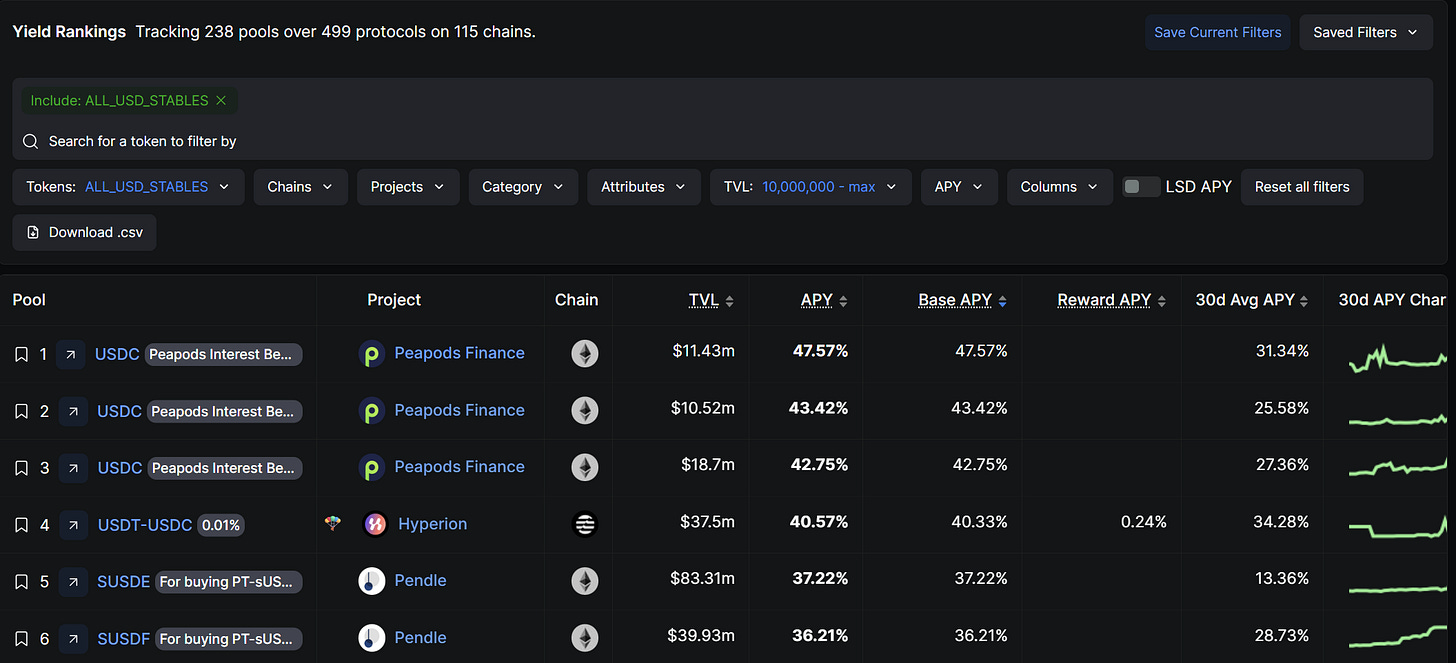The width and height of the screenshot is (1456, 663).
Task: Click Ethereum chain icon in row 1
Action: (585, 353)
